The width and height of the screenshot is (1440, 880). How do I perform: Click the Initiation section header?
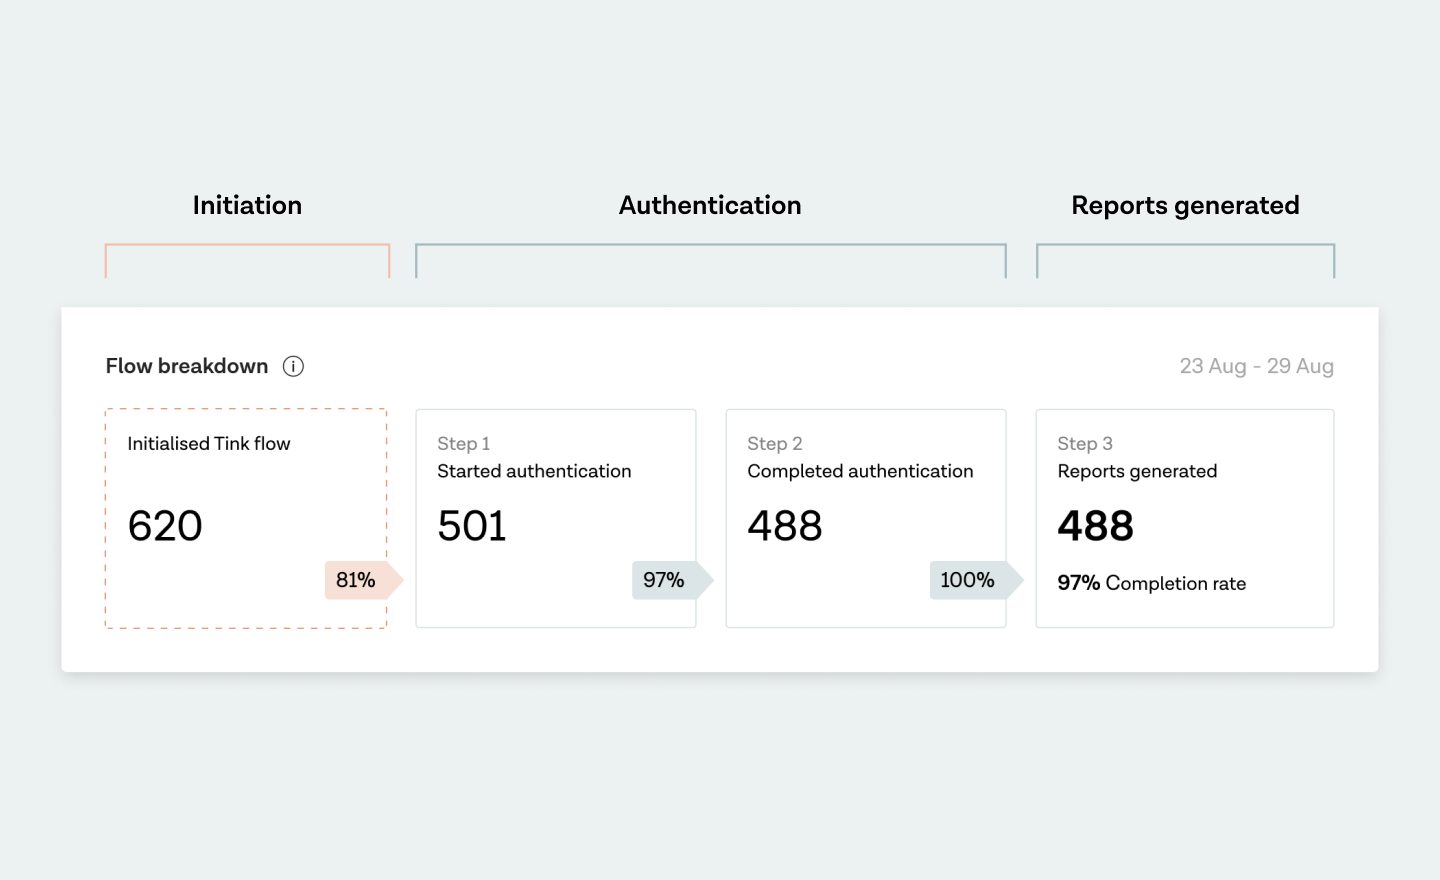(247, 205)
